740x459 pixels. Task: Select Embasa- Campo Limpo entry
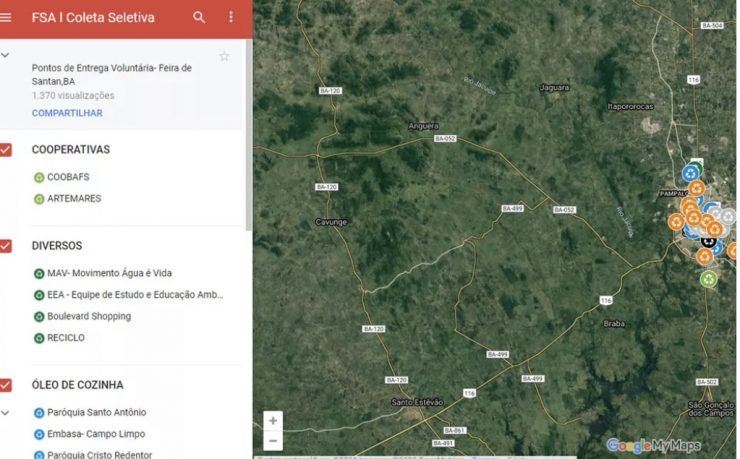(x=96, y=434)
